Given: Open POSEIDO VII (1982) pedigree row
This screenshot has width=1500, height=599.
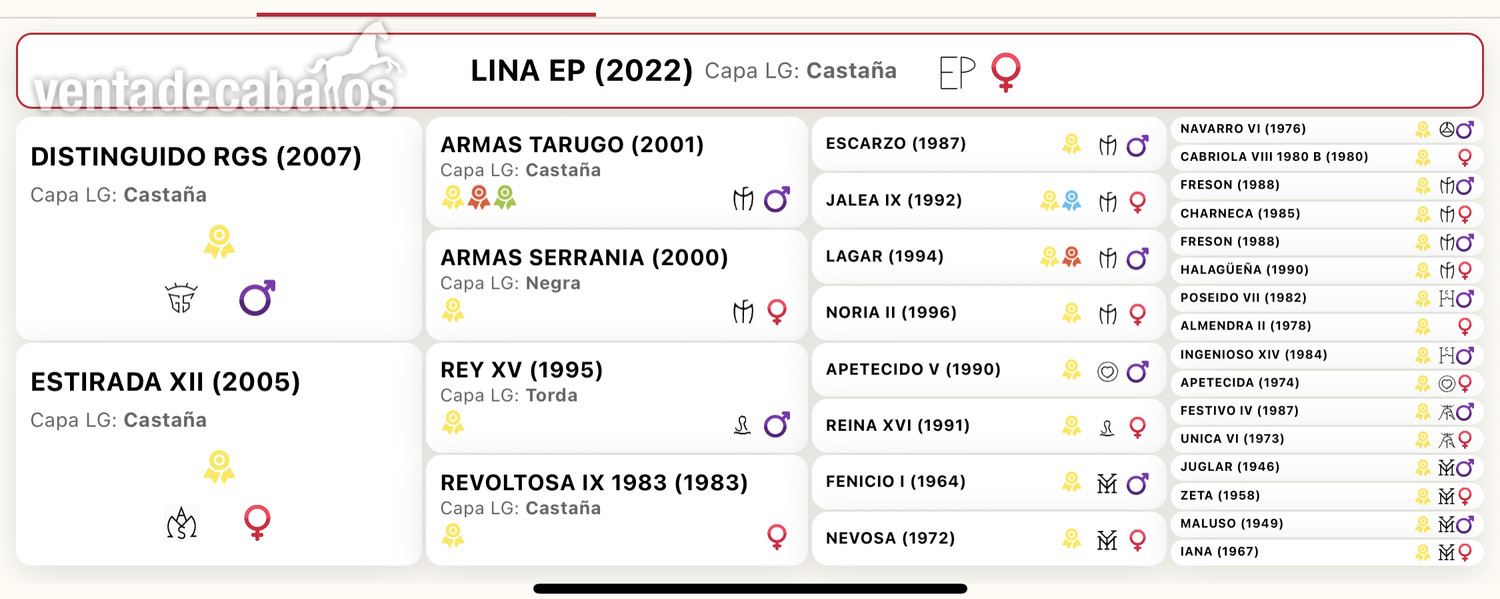Looking at the screenshot, I should click(x=1327, y=298).
